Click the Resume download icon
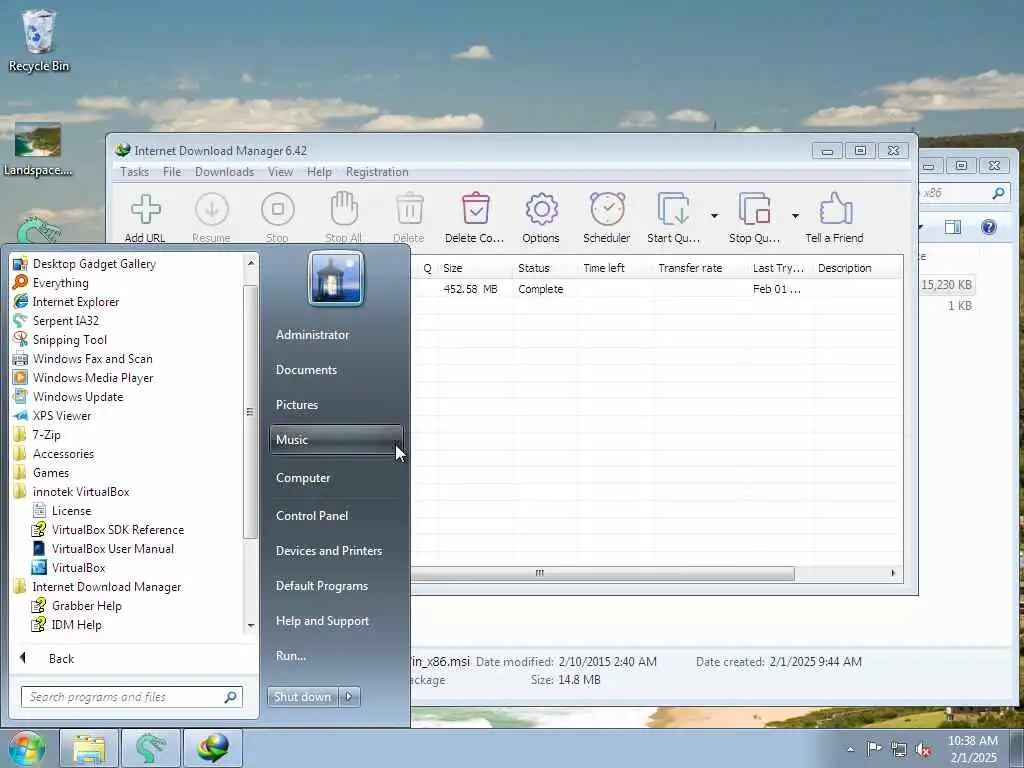 click(x=212, y=210)
